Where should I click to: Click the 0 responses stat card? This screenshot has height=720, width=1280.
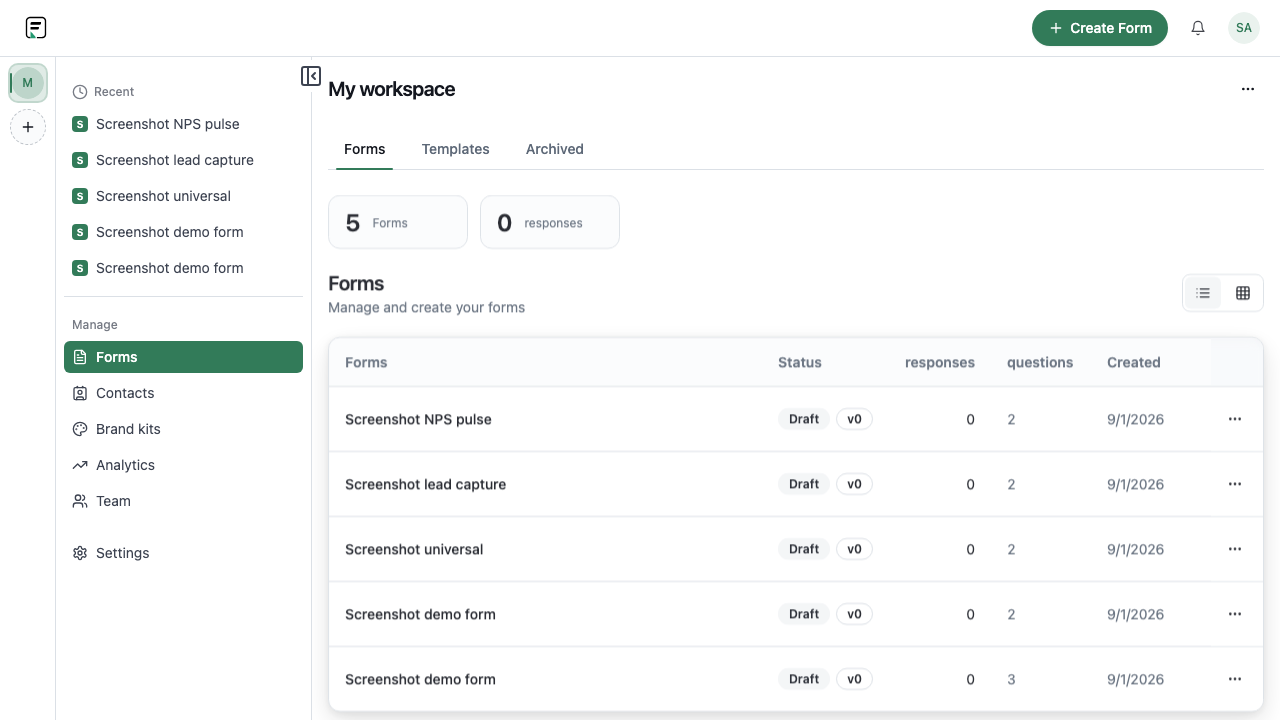pyautogui.click(x=550, y=222)
